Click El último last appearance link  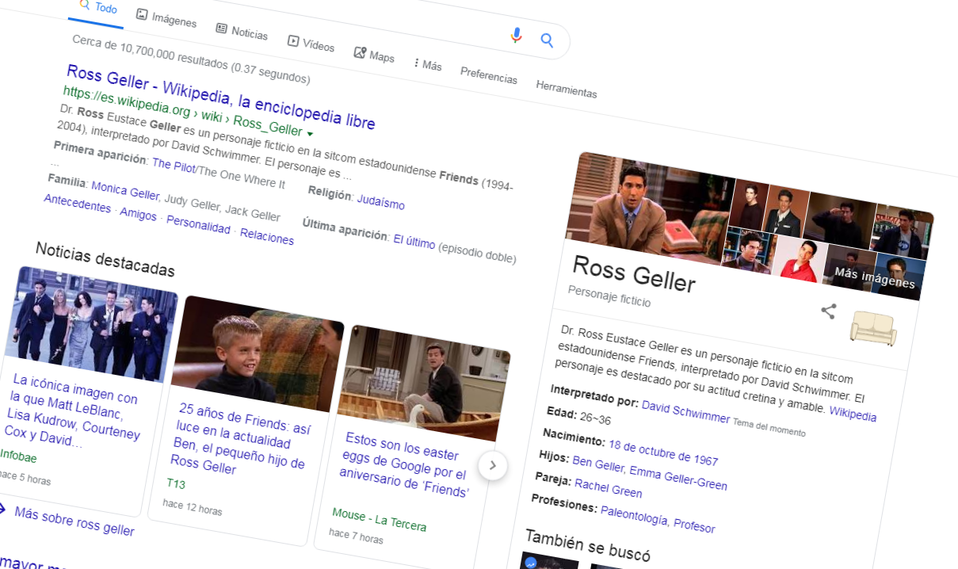pos(414,241)
